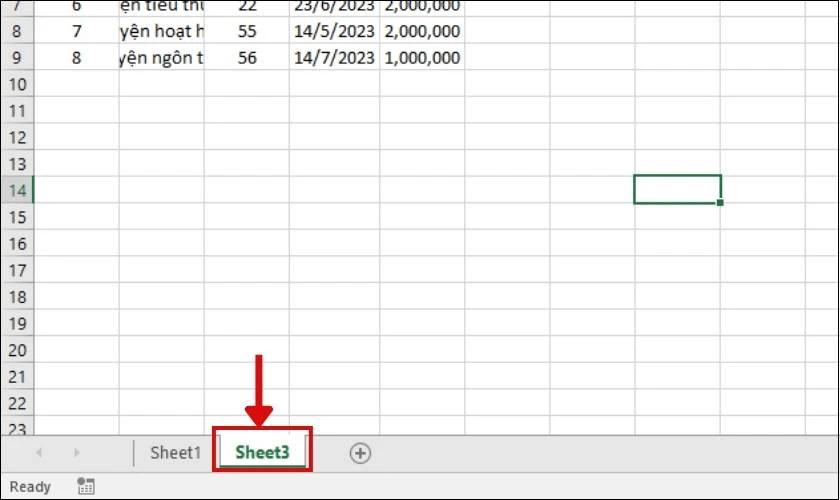Click the cell with value 56
Viewport: 840px width, 500px height.
(247, 57)
